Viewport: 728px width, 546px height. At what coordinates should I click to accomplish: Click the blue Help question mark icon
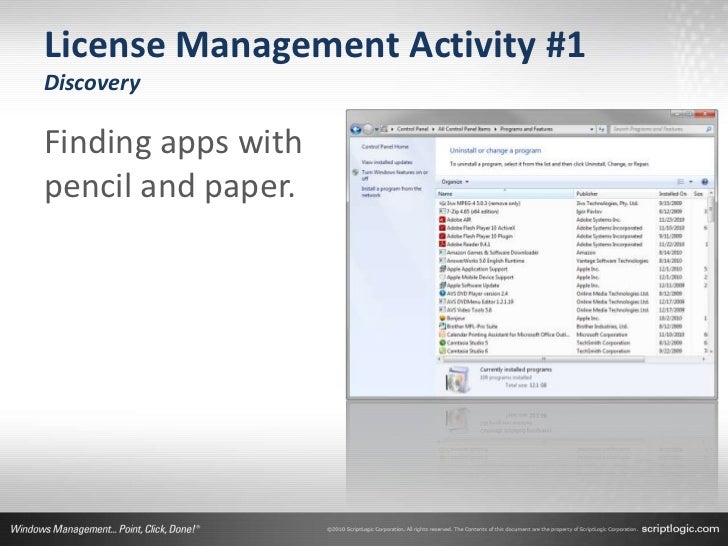(705, 182)
